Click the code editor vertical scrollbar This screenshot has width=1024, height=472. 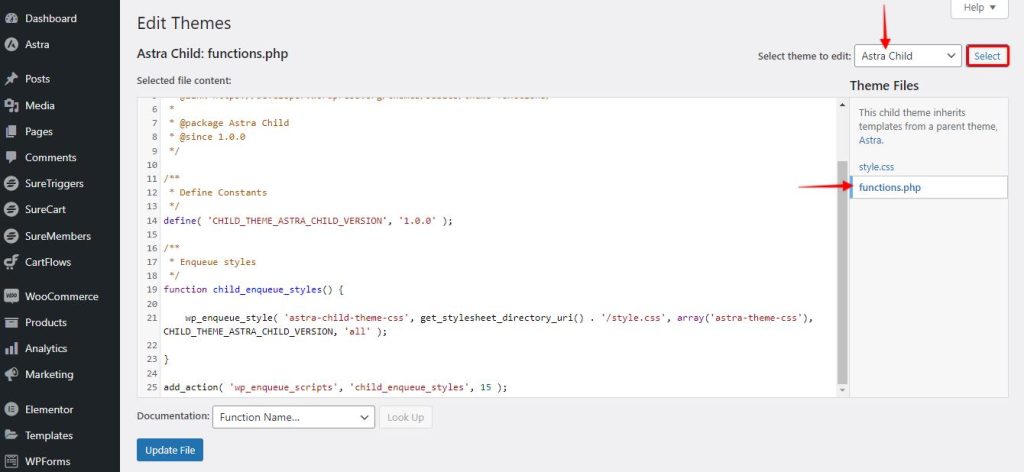tap(842, 272)
